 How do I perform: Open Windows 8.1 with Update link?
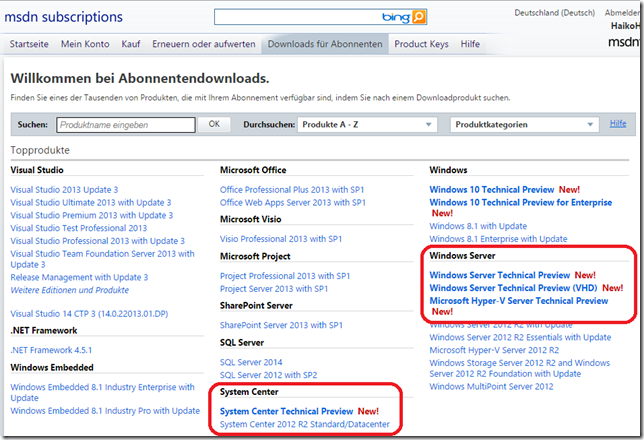tap(478, 226)
